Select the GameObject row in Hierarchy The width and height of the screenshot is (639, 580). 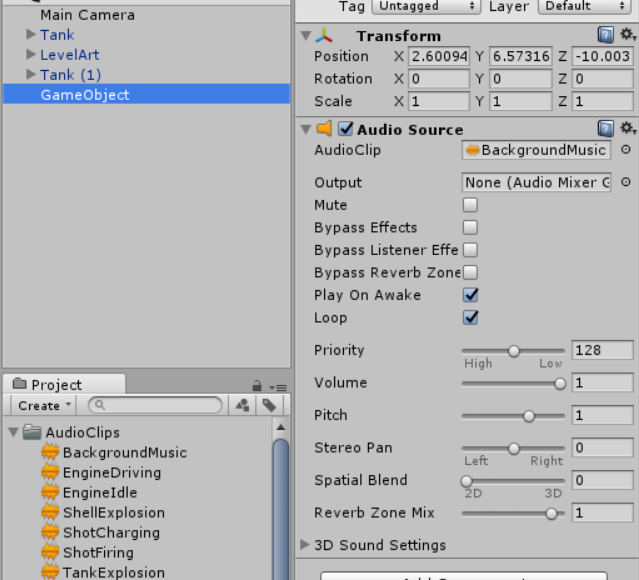(147, 94)
